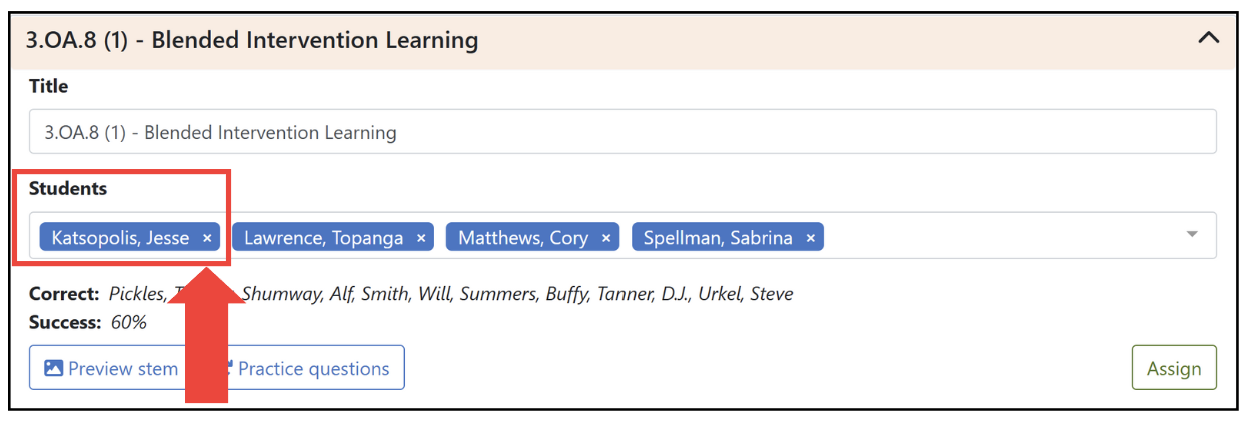
Task: Remove Lawrence, Topanga from students
Action: [x=421, y=238]
